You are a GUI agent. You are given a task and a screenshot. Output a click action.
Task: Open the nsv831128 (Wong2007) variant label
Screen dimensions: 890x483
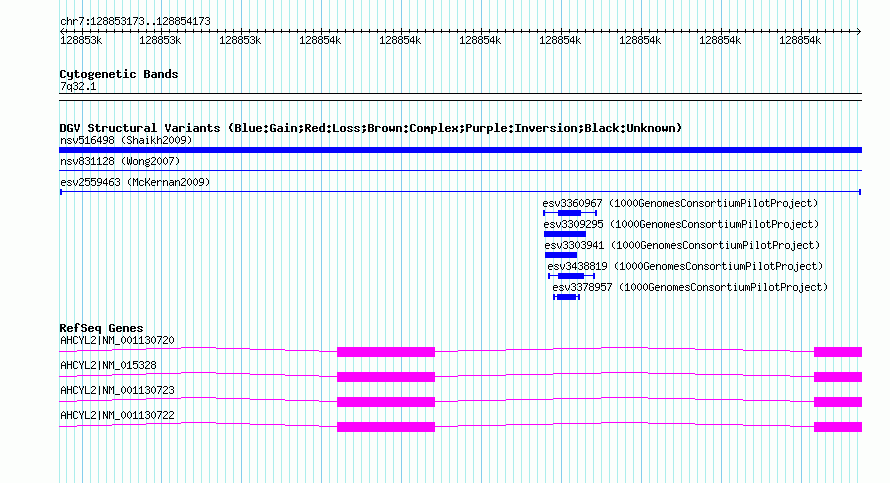click(x=120, y=161)
